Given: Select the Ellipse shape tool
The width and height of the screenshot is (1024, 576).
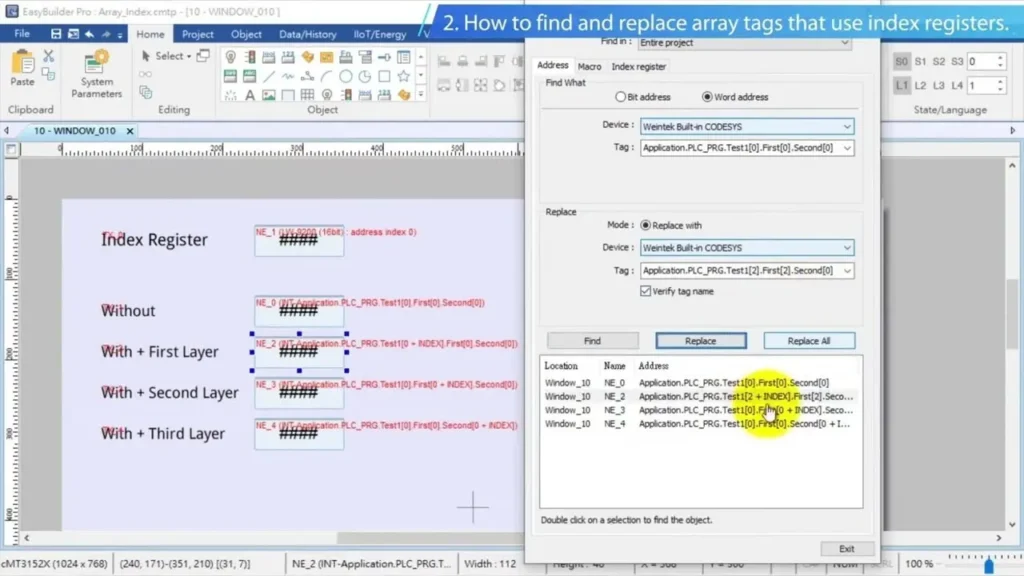Looking at the screenshot, I should pos(346,76).
